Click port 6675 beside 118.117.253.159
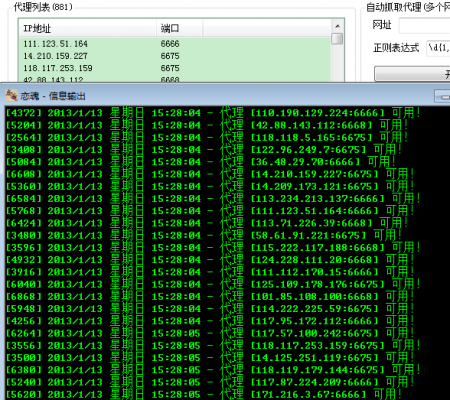Image resolution: width=450 pixels, height=400 pixels. 170,68
